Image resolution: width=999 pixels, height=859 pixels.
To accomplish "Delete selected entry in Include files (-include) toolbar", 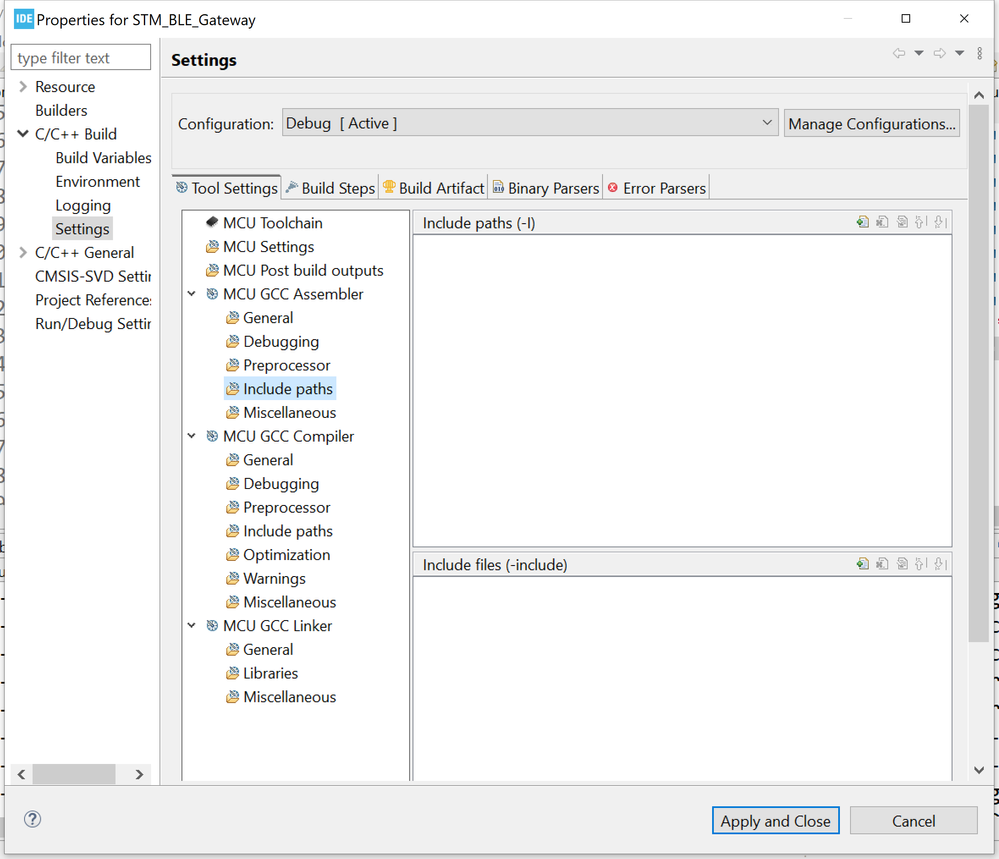I will (882, 564).
